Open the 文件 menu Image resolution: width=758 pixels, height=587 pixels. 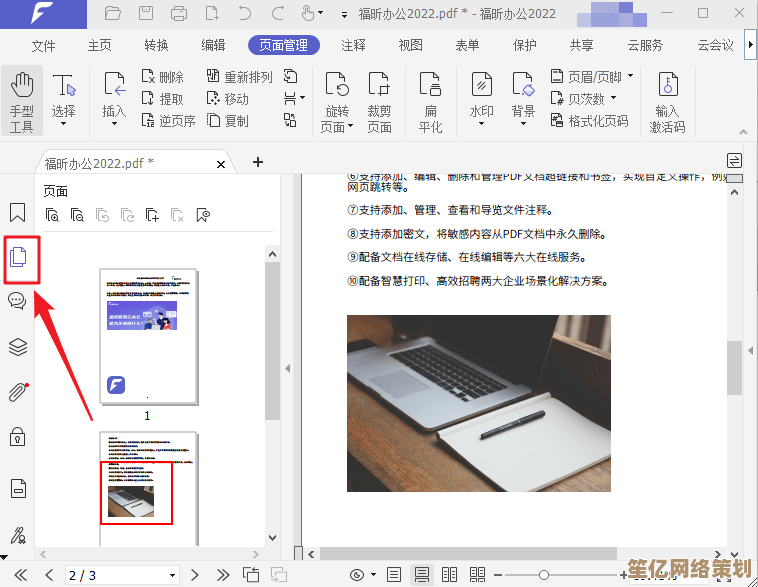point(43,45)
